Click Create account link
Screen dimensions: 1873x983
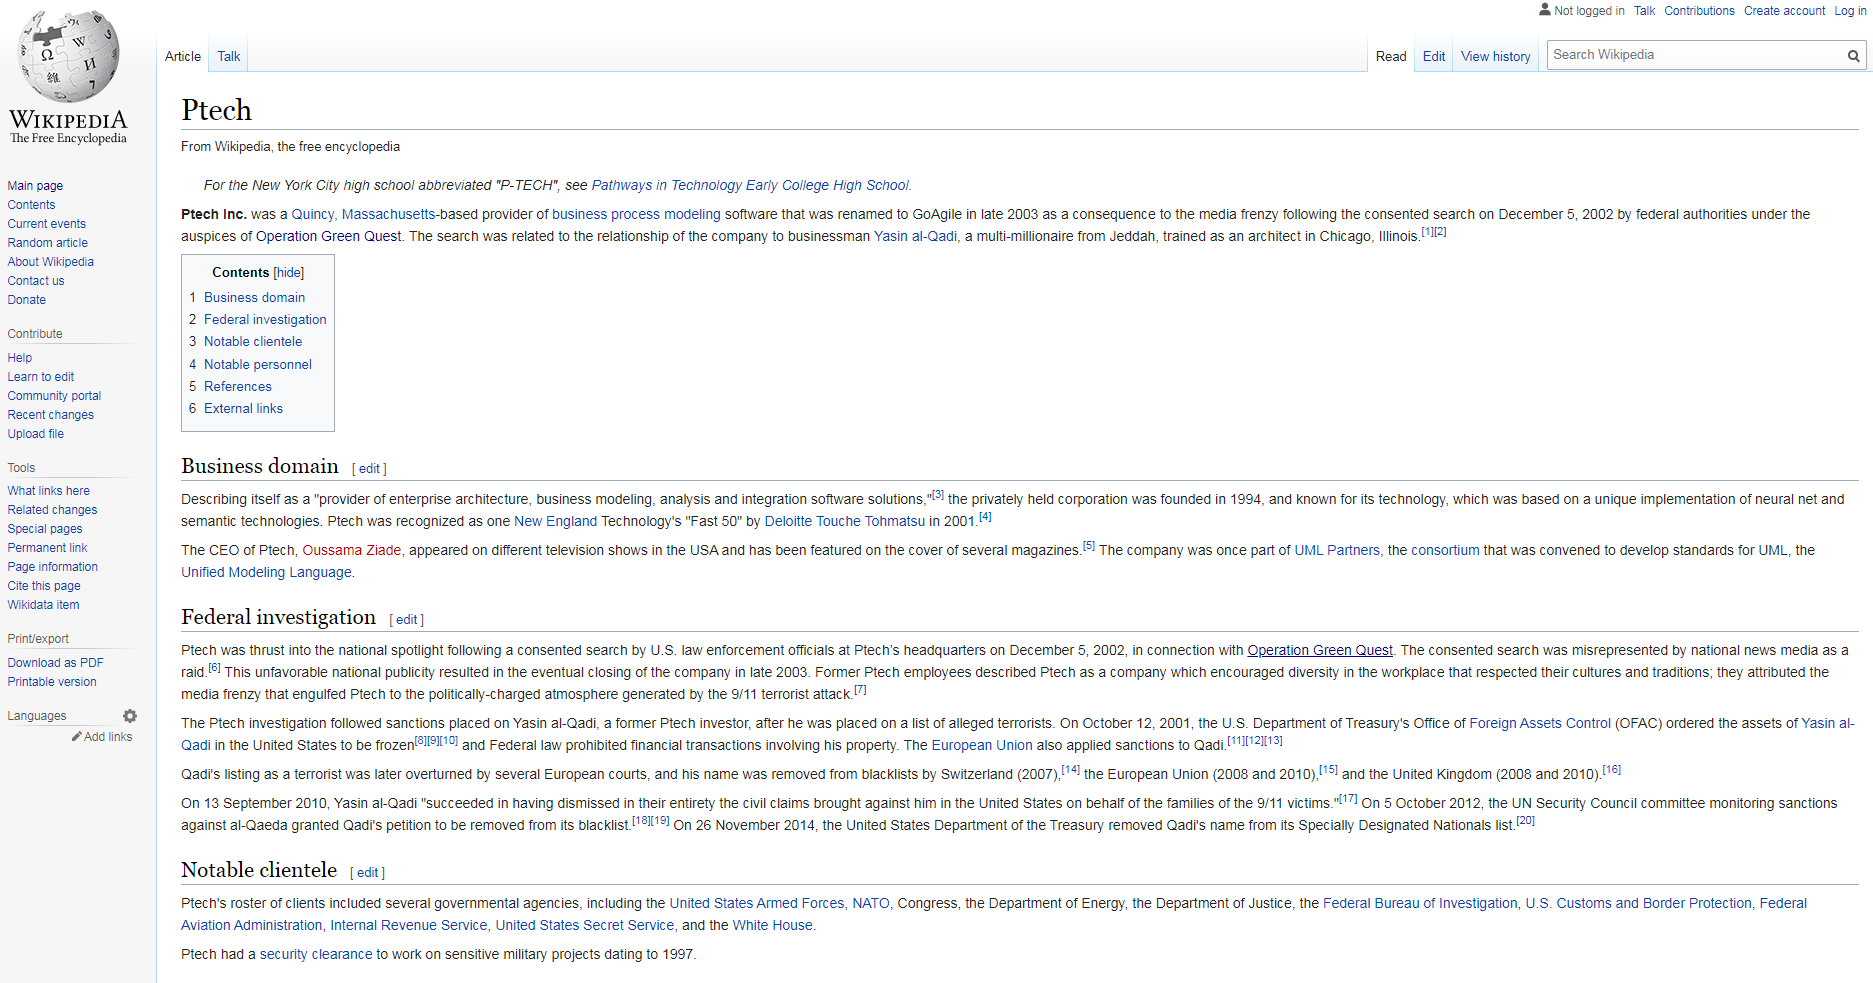point(1784,11)
